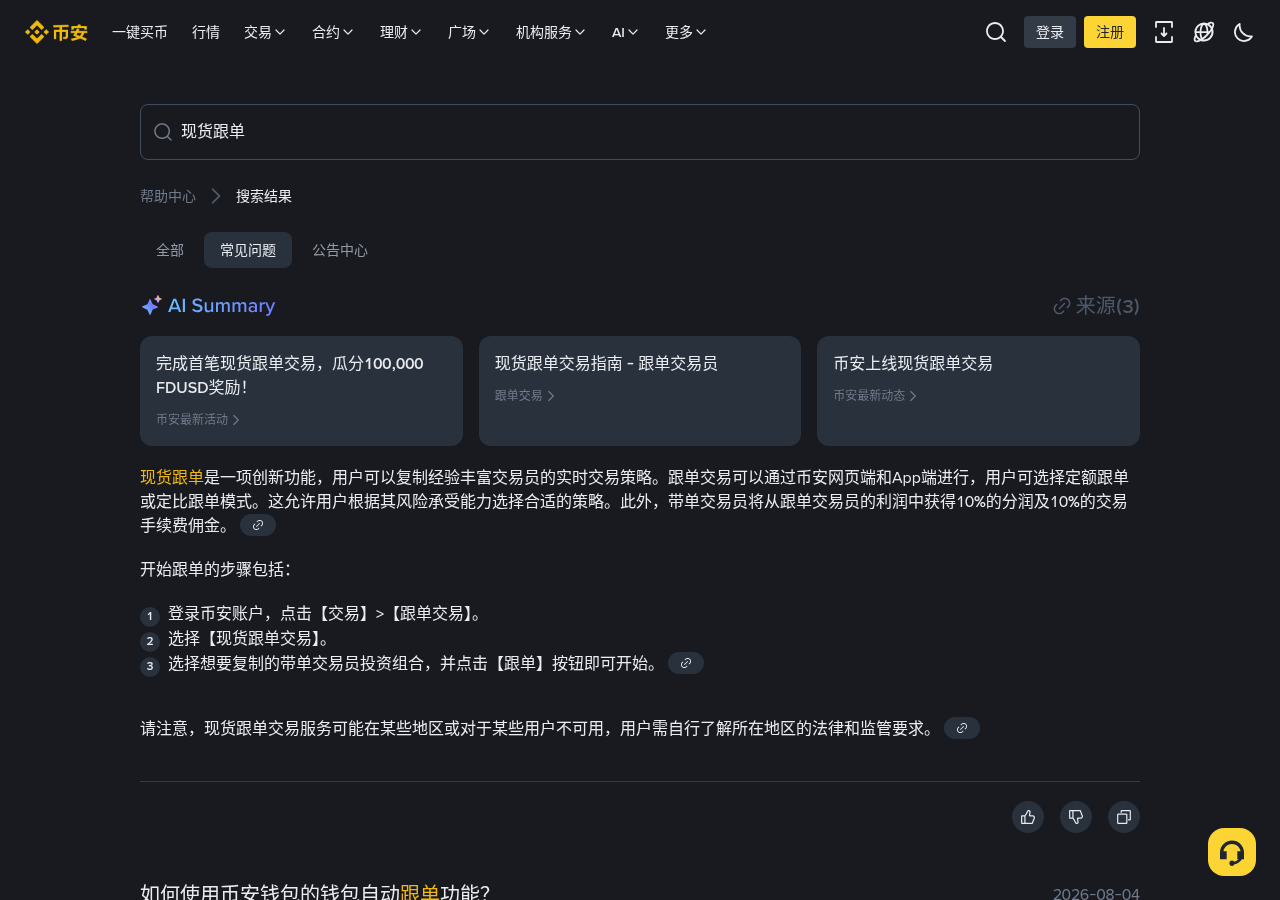Focus the help search field with 现货跟单

[x=640, y=132]
